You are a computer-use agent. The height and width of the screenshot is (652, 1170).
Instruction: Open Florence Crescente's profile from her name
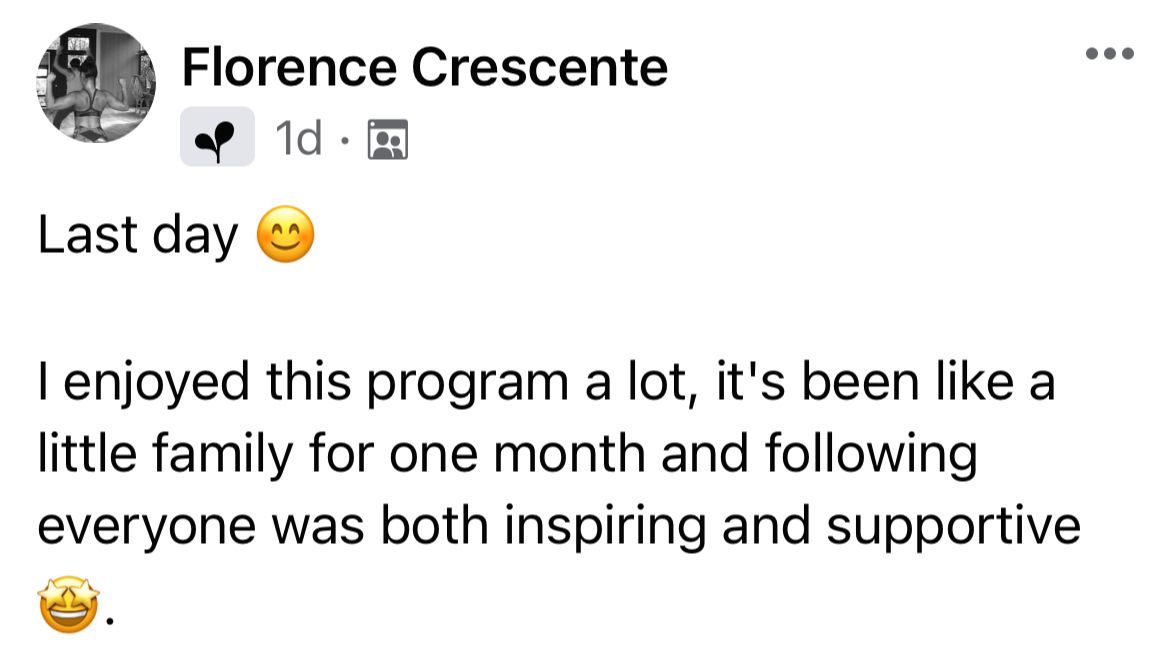[425, 67]
